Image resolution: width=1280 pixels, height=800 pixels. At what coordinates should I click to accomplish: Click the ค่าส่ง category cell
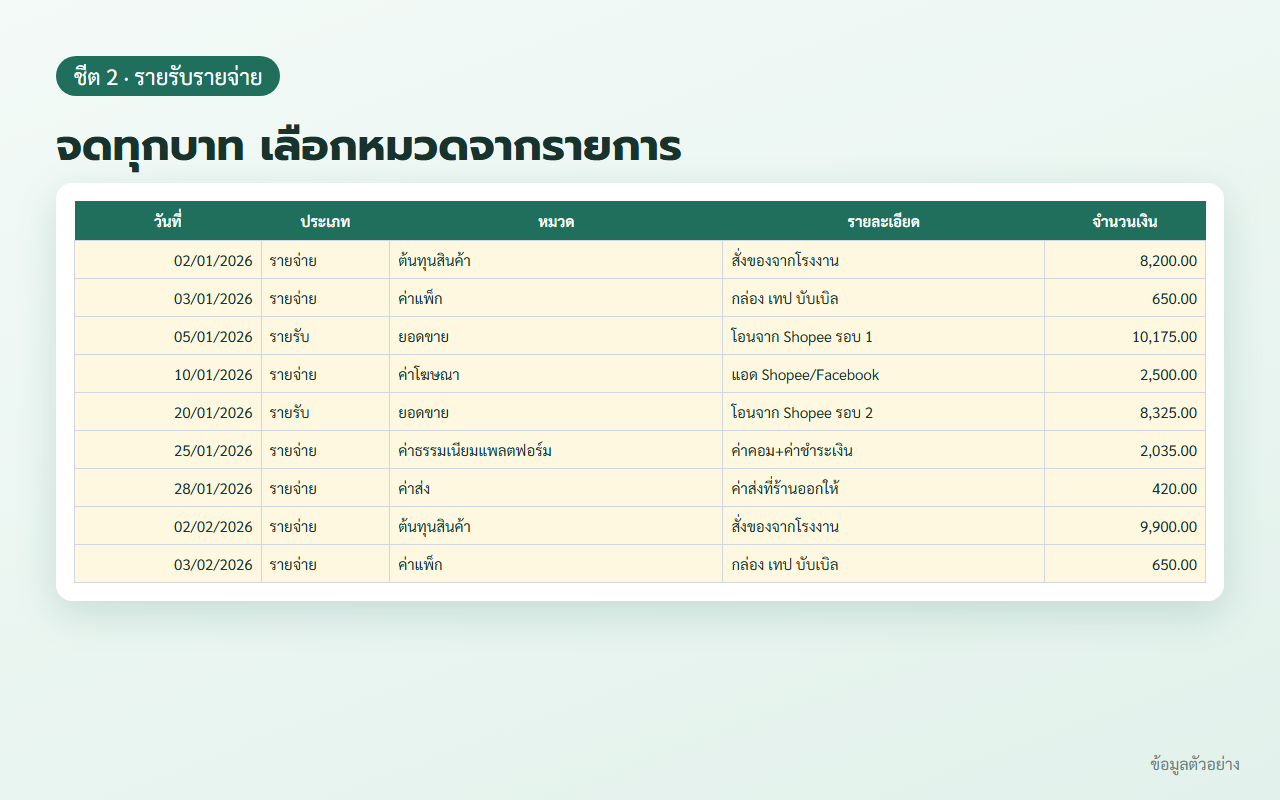click(556, 488)
